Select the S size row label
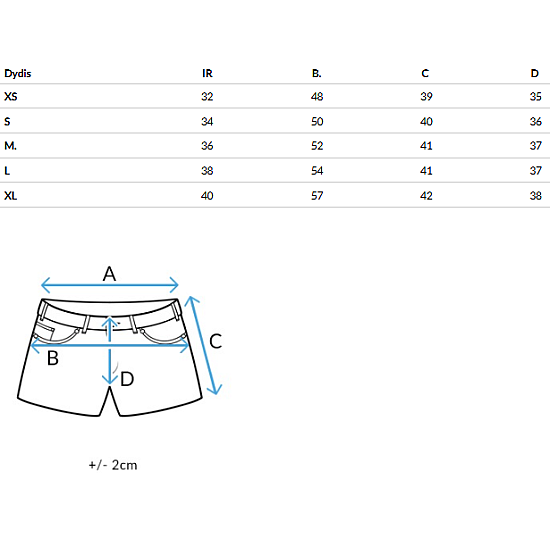The image size is (550, 550). [7, 121]
